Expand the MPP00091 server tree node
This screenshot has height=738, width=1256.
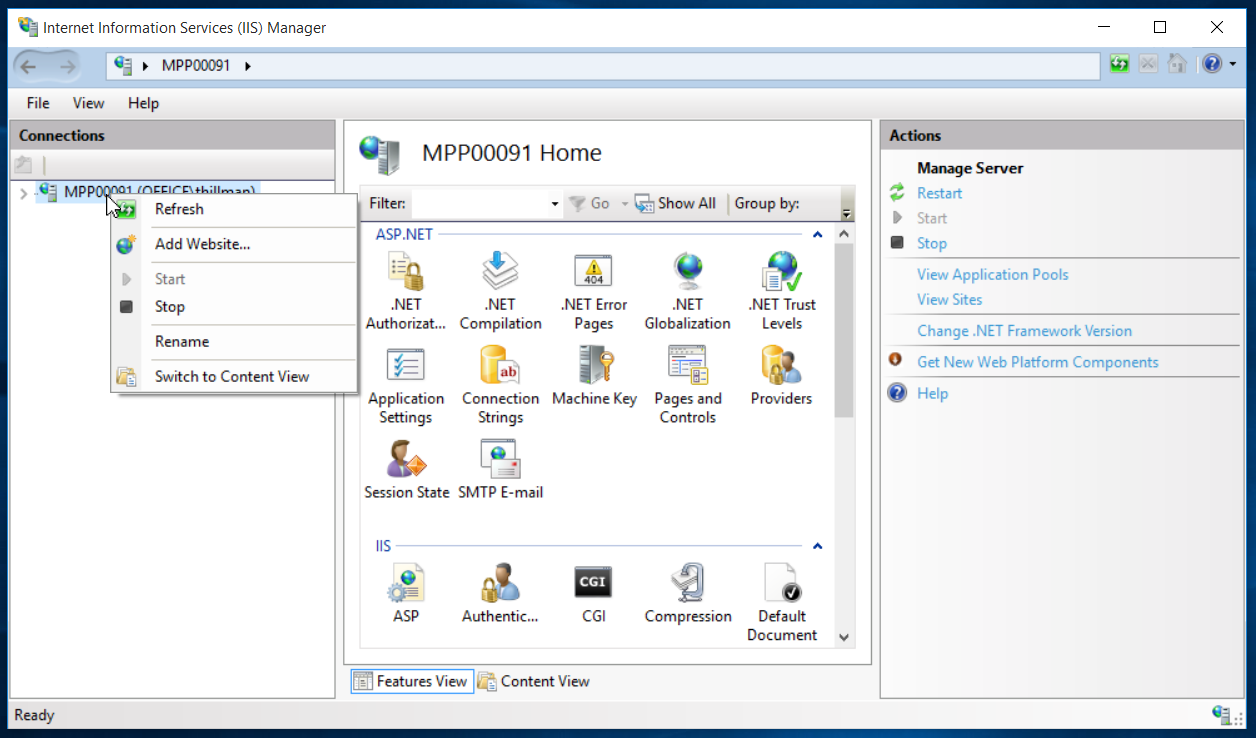tap(23, 193)
